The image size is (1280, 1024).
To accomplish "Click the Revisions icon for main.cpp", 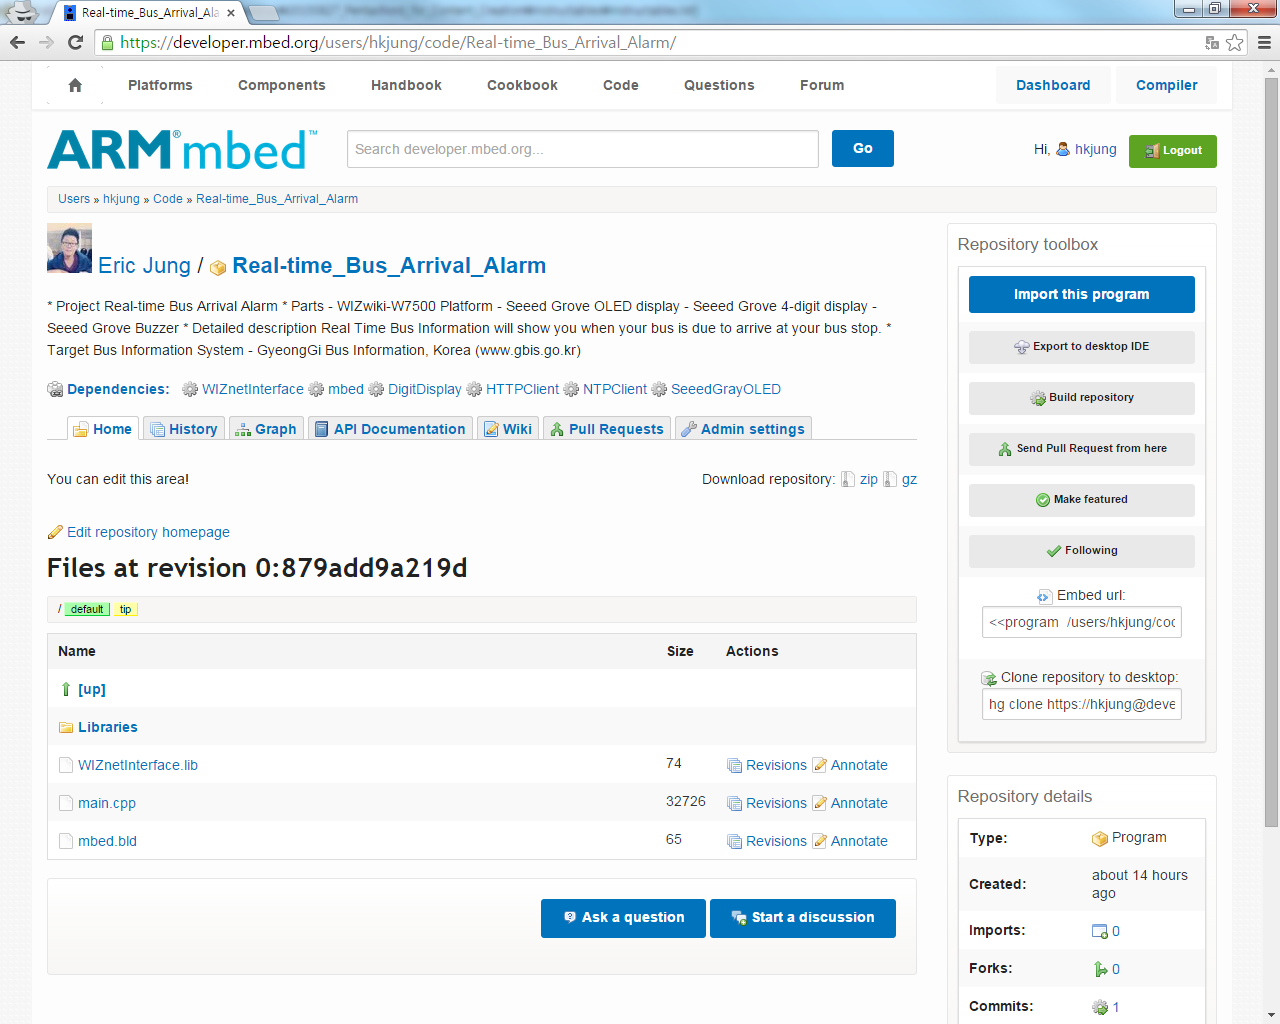I will 734,803.
